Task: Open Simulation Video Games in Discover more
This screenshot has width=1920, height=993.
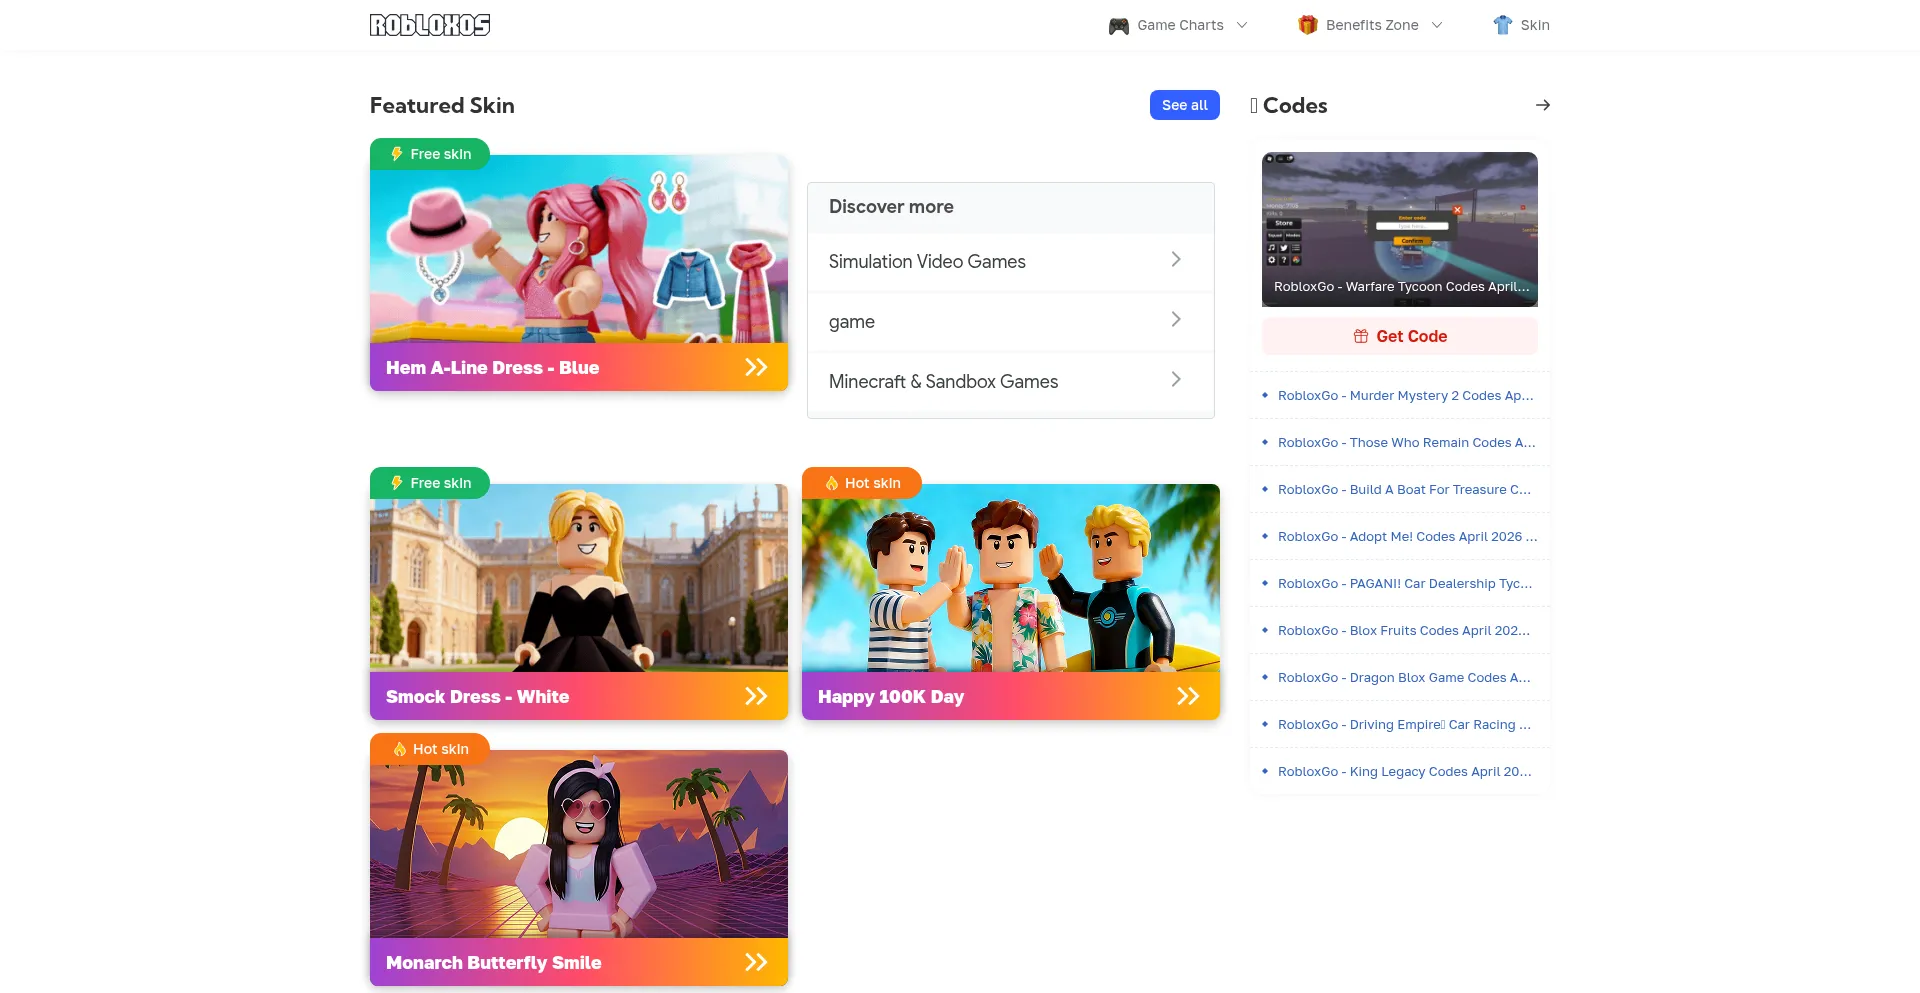Action: [1011, 262]
